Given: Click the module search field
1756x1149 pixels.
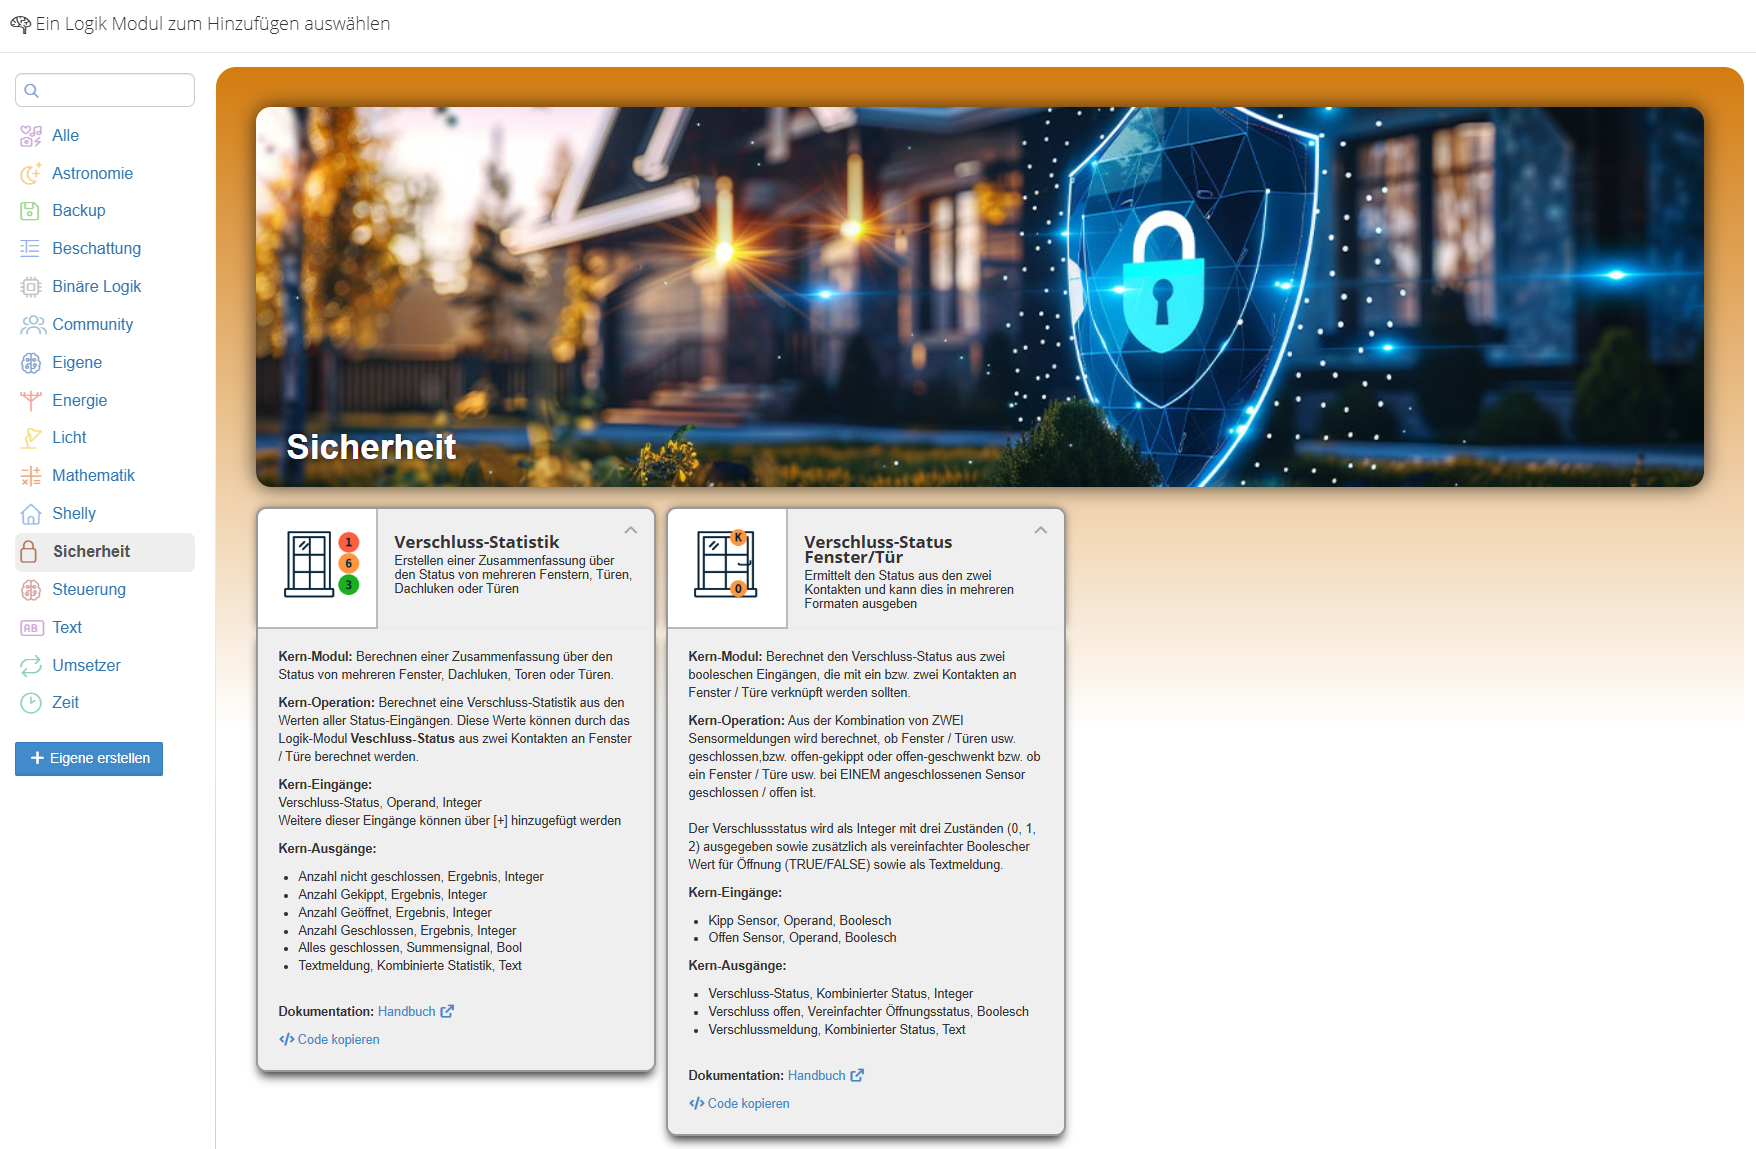Looking at the screenshot, I should click(105, 90).
